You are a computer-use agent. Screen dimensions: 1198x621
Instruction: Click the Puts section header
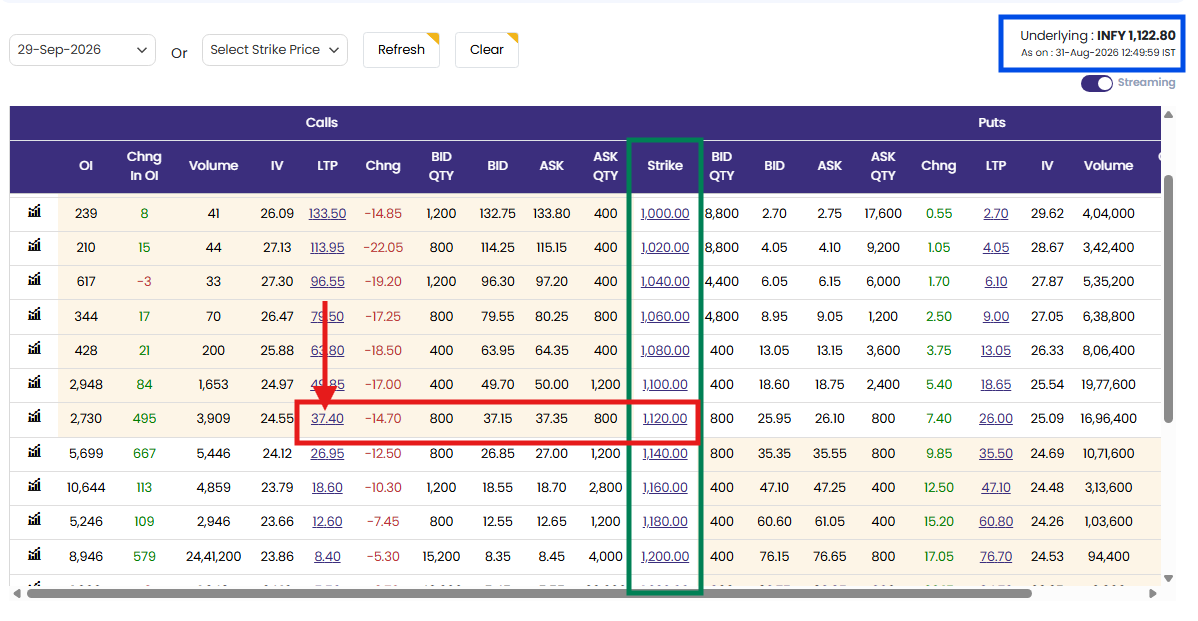992,122
